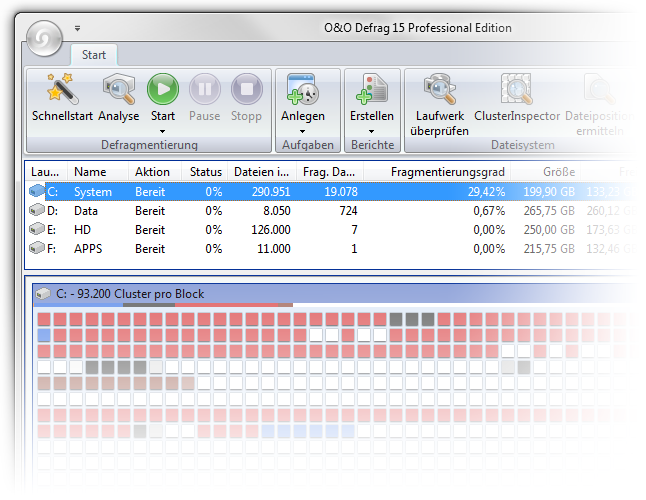This screenshot has height=500, width=646.
Task: Select the System drive name cell
Action: (x=93, y=192)
